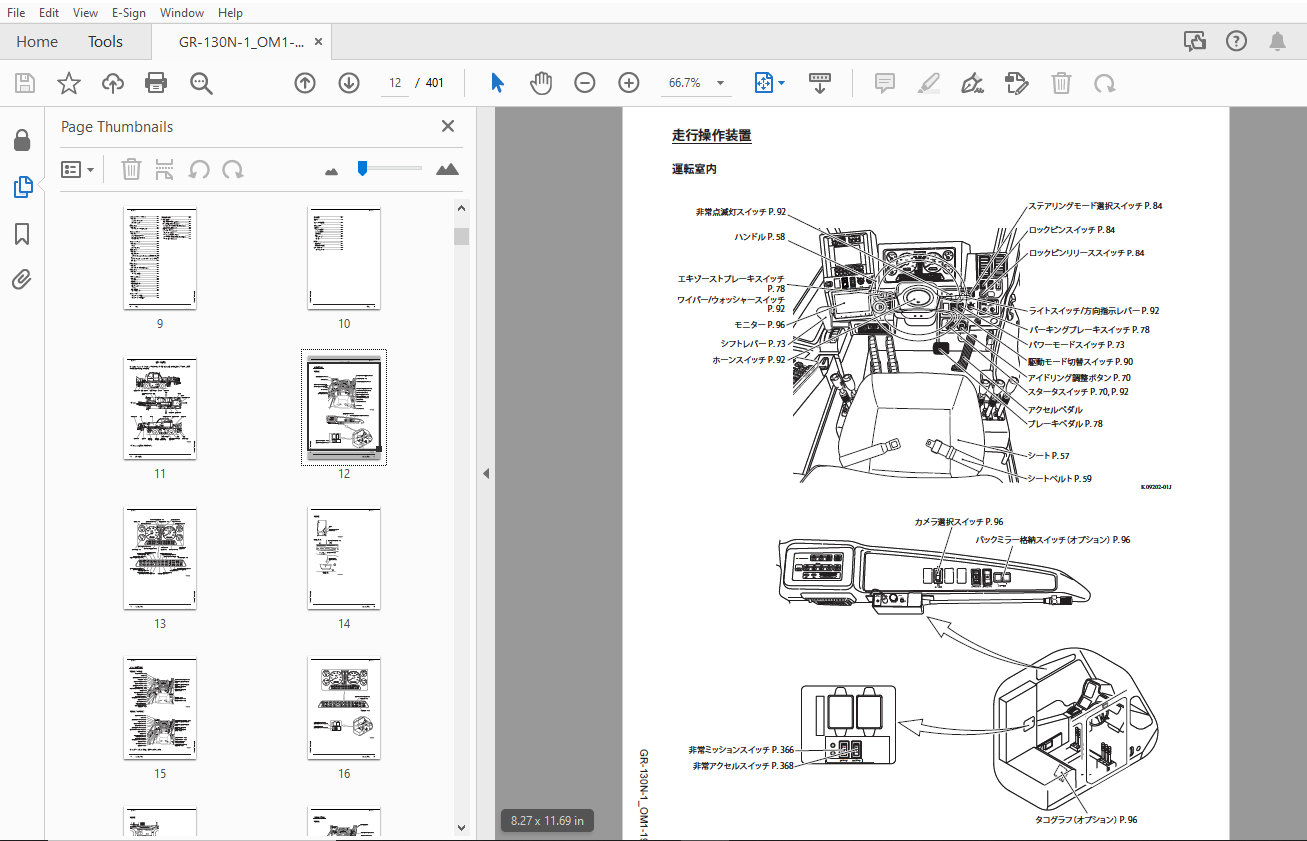Open the File menu
Image resolution: width=1307 pixels, height=841 pixels.
pos(16,13)
